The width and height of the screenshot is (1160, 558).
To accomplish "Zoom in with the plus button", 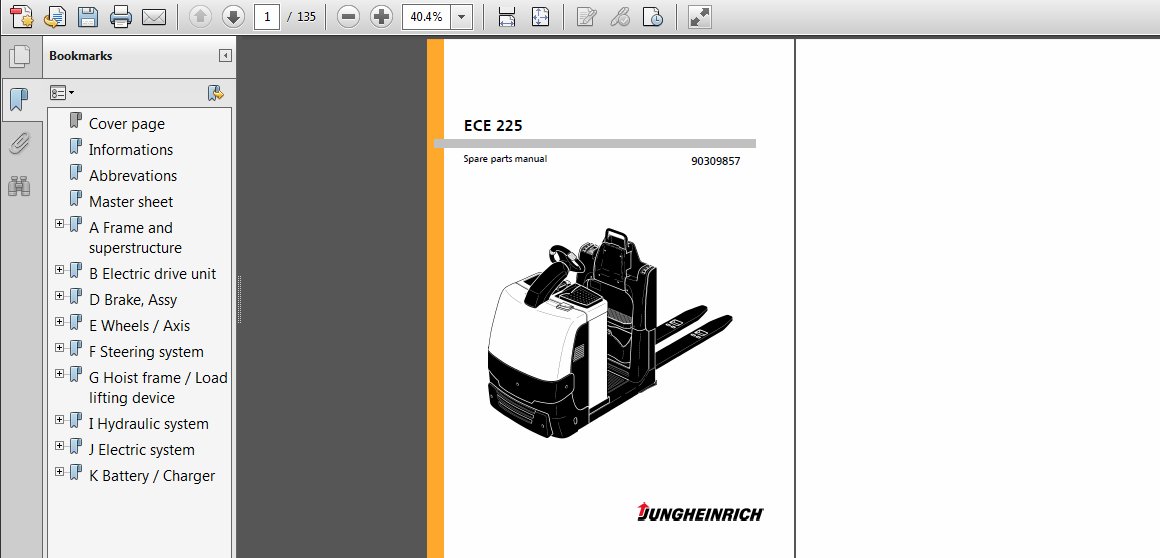I will (381, 16).
